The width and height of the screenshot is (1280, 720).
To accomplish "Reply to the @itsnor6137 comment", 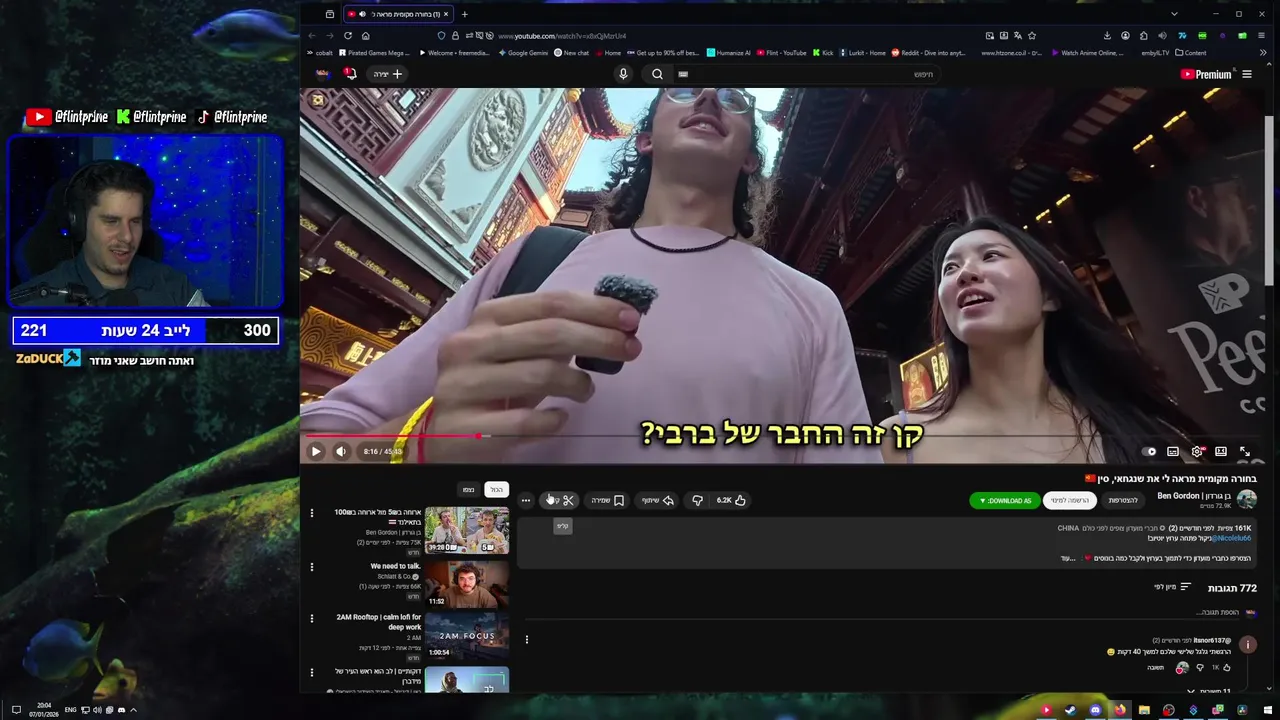I will pyautogui.click(x=1156, y=667).
